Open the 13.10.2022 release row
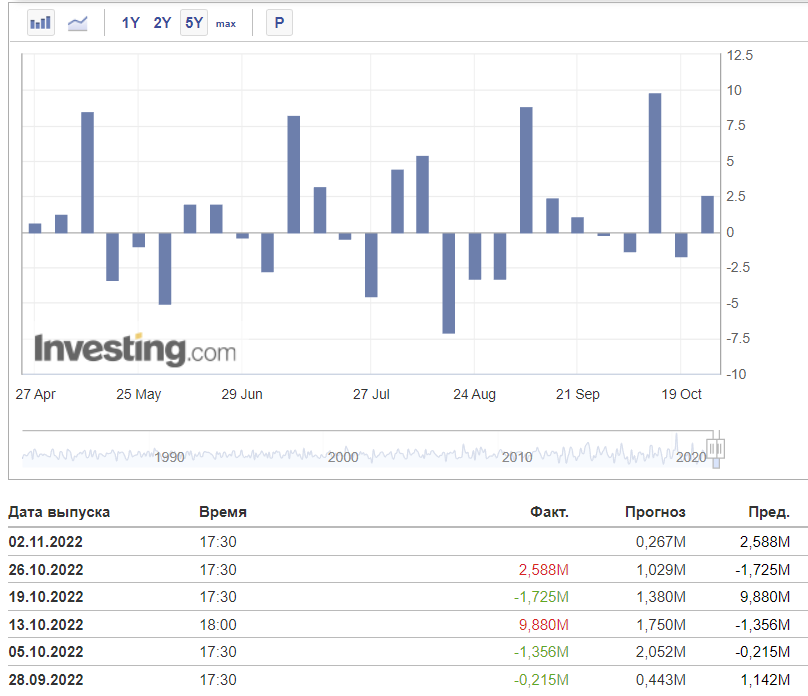The image size is (808, 696). coord(408,624)
